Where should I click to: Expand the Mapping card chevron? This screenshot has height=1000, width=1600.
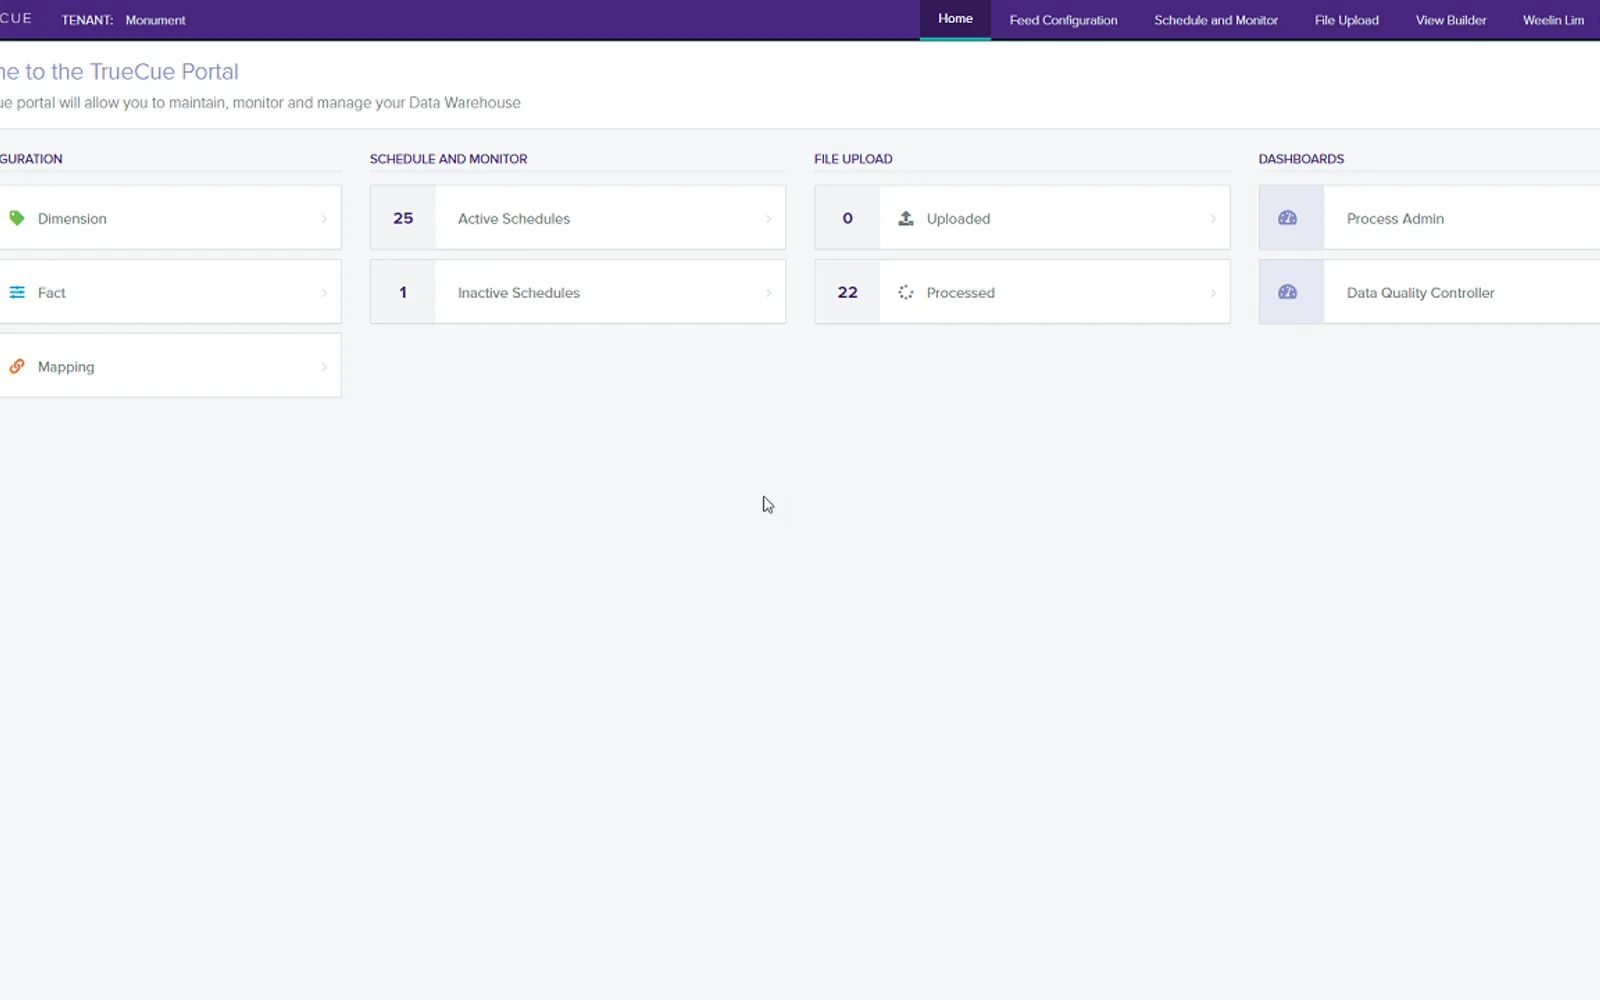tap(324, 367)
